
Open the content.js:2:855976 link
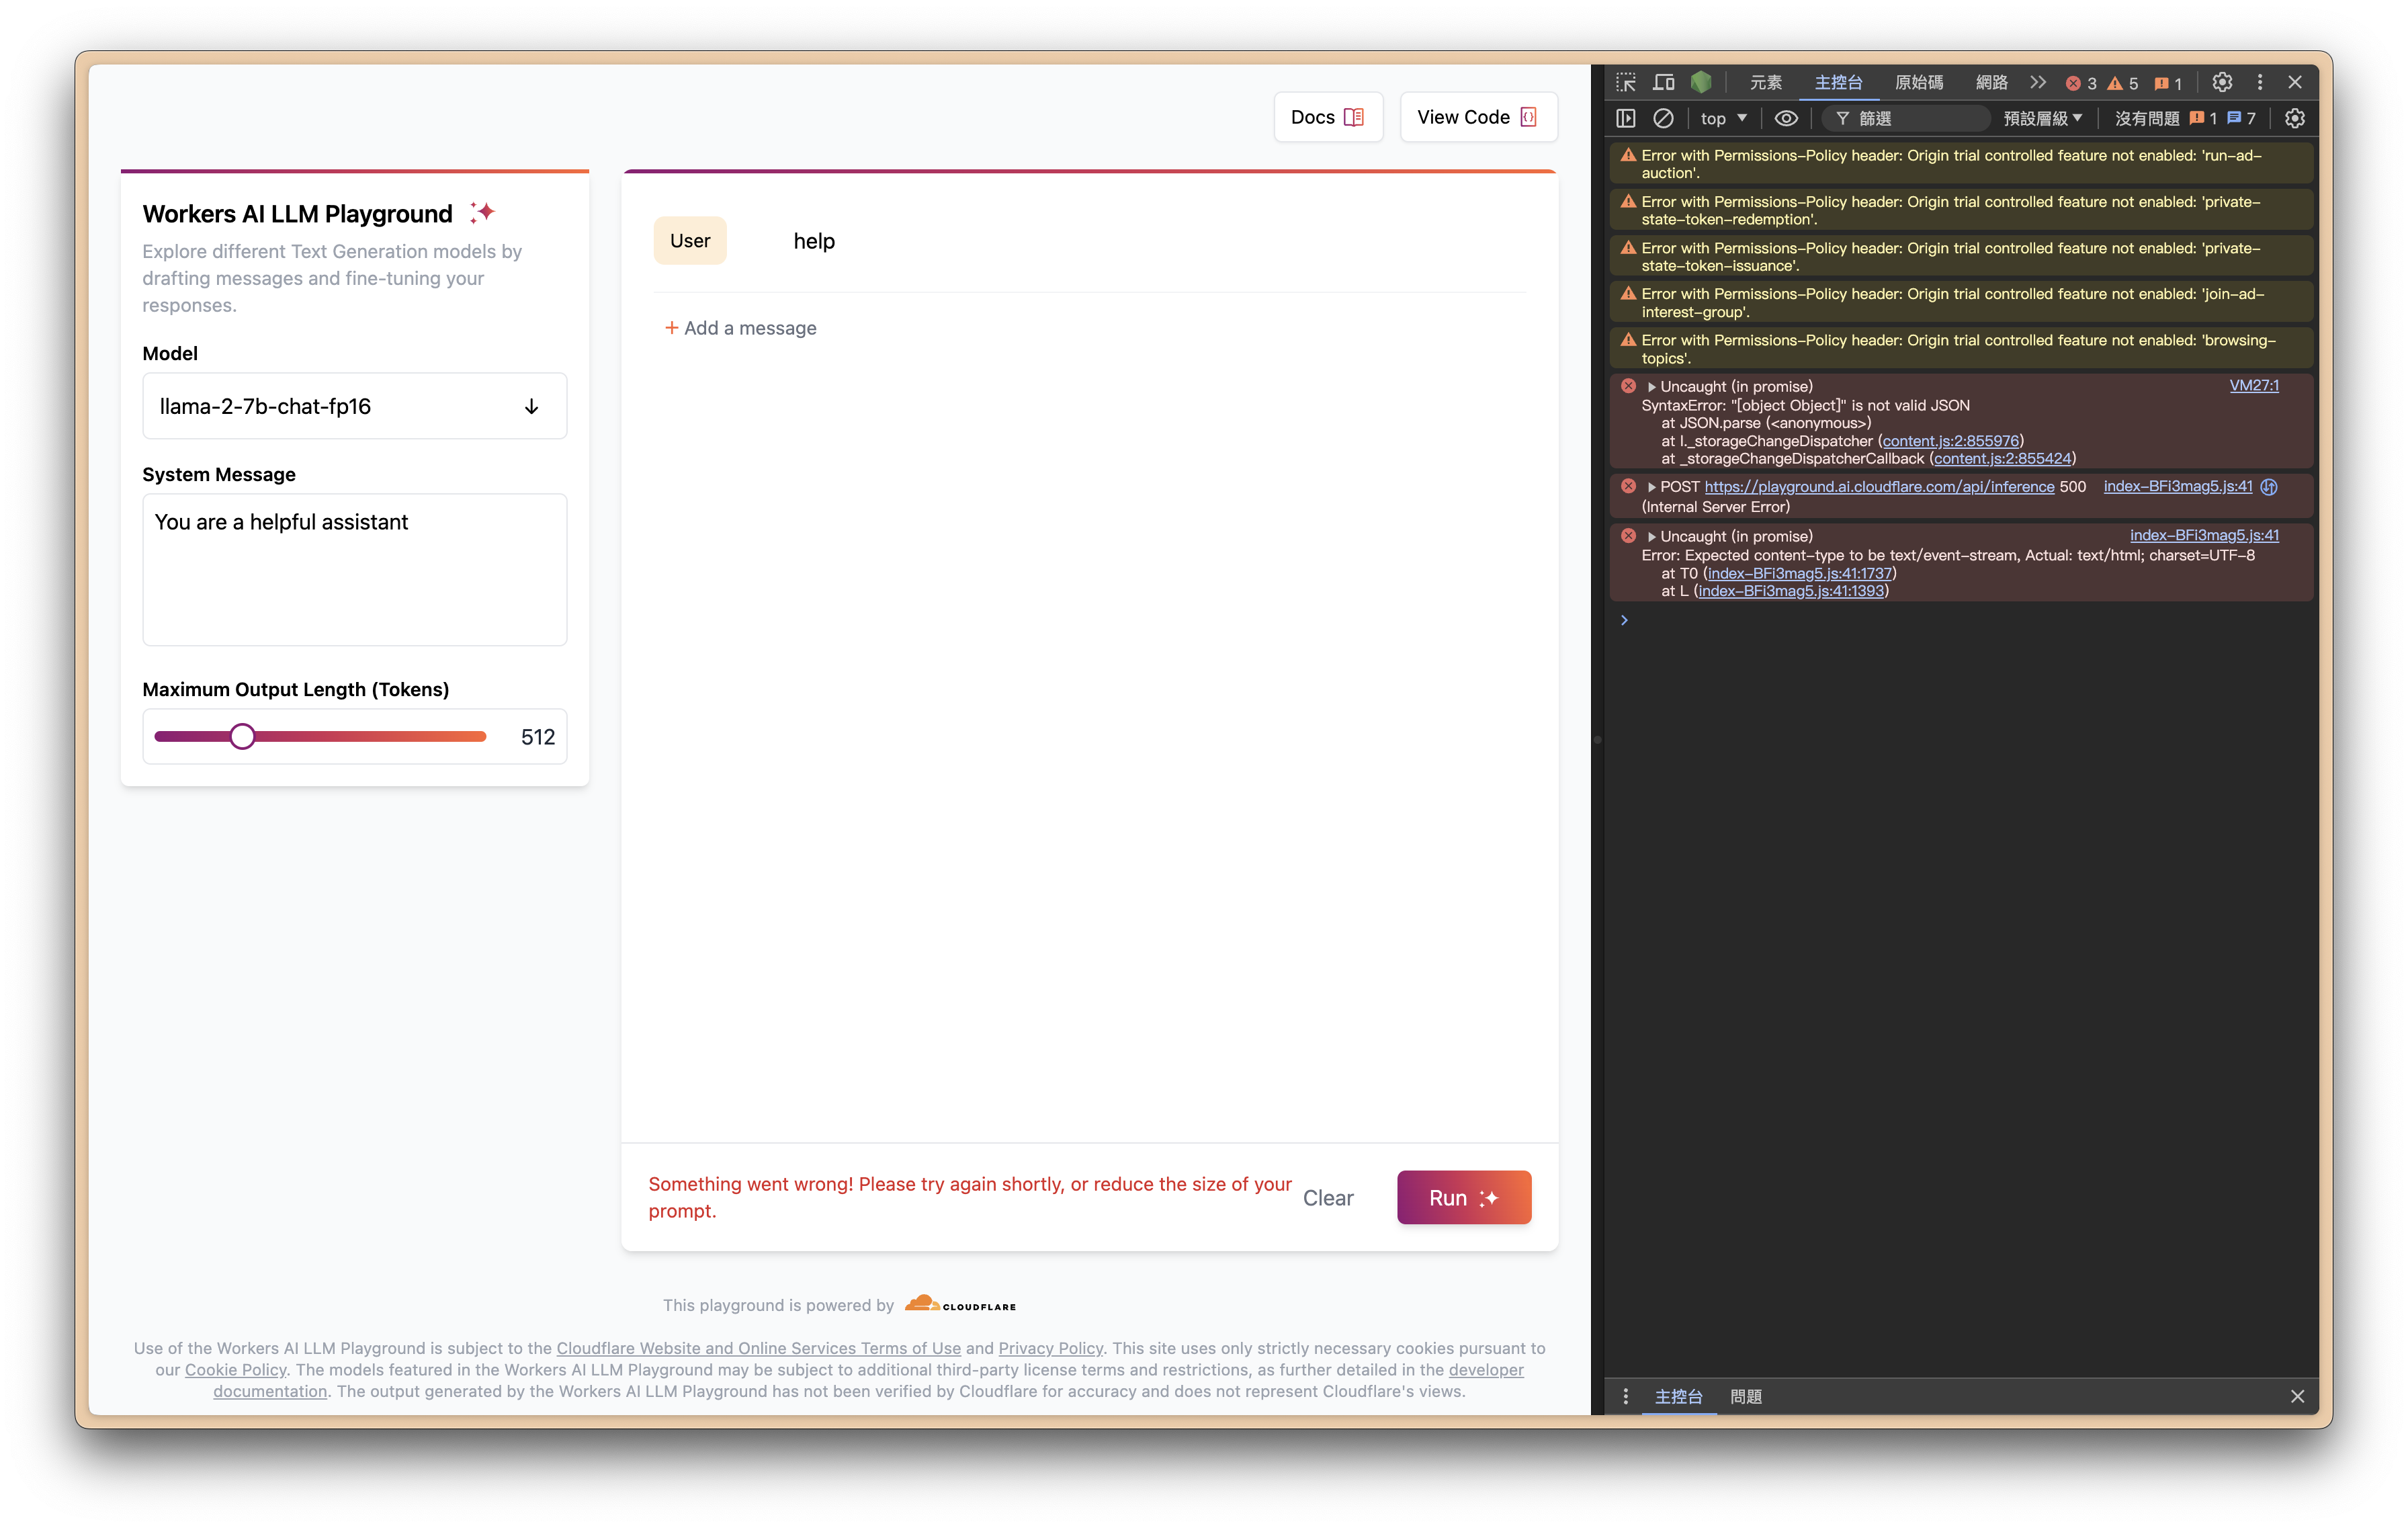pos(1950,441)
